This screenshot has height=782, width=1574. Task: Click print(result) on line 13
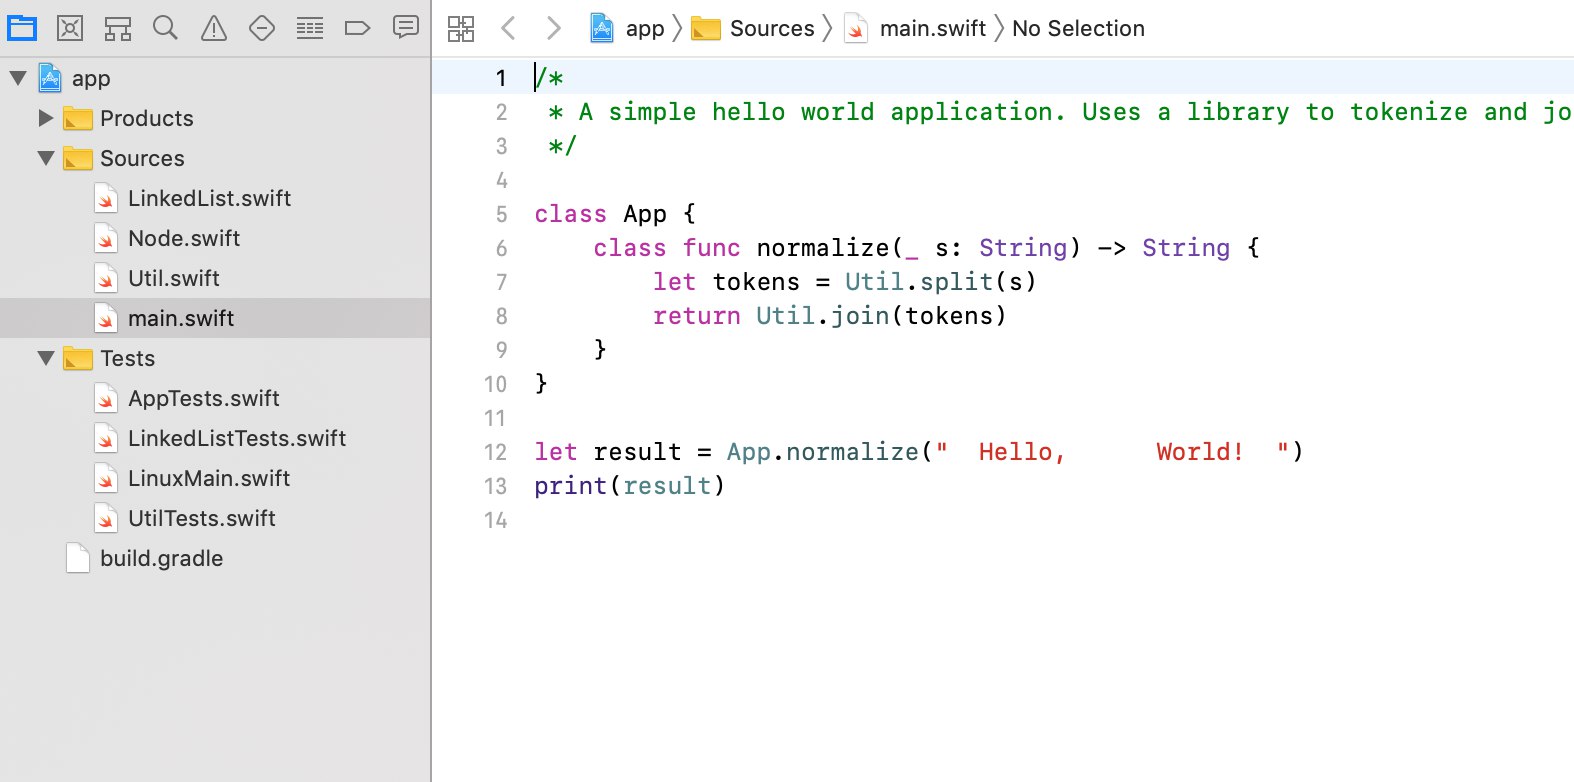tap(629, 486)
